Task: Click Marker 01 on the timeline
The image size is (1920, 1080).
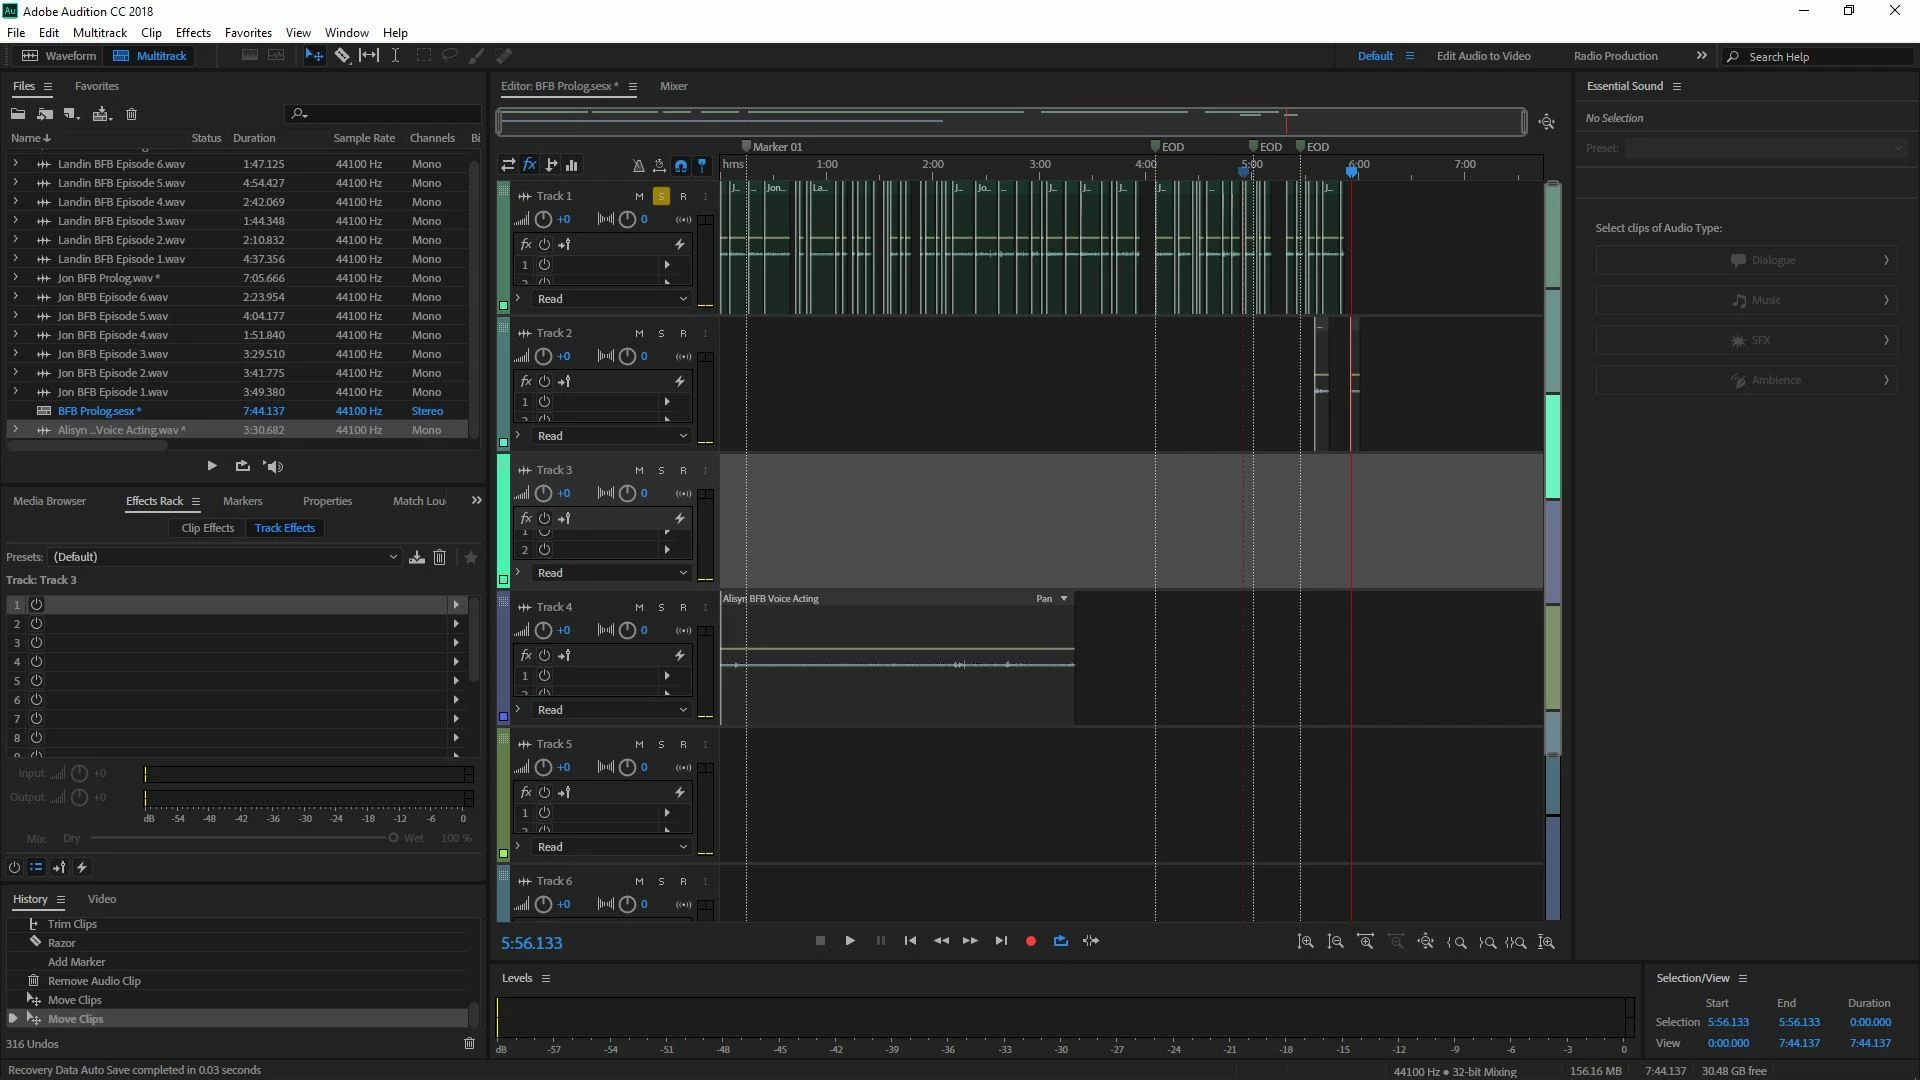Action: (x=746, y=147)
